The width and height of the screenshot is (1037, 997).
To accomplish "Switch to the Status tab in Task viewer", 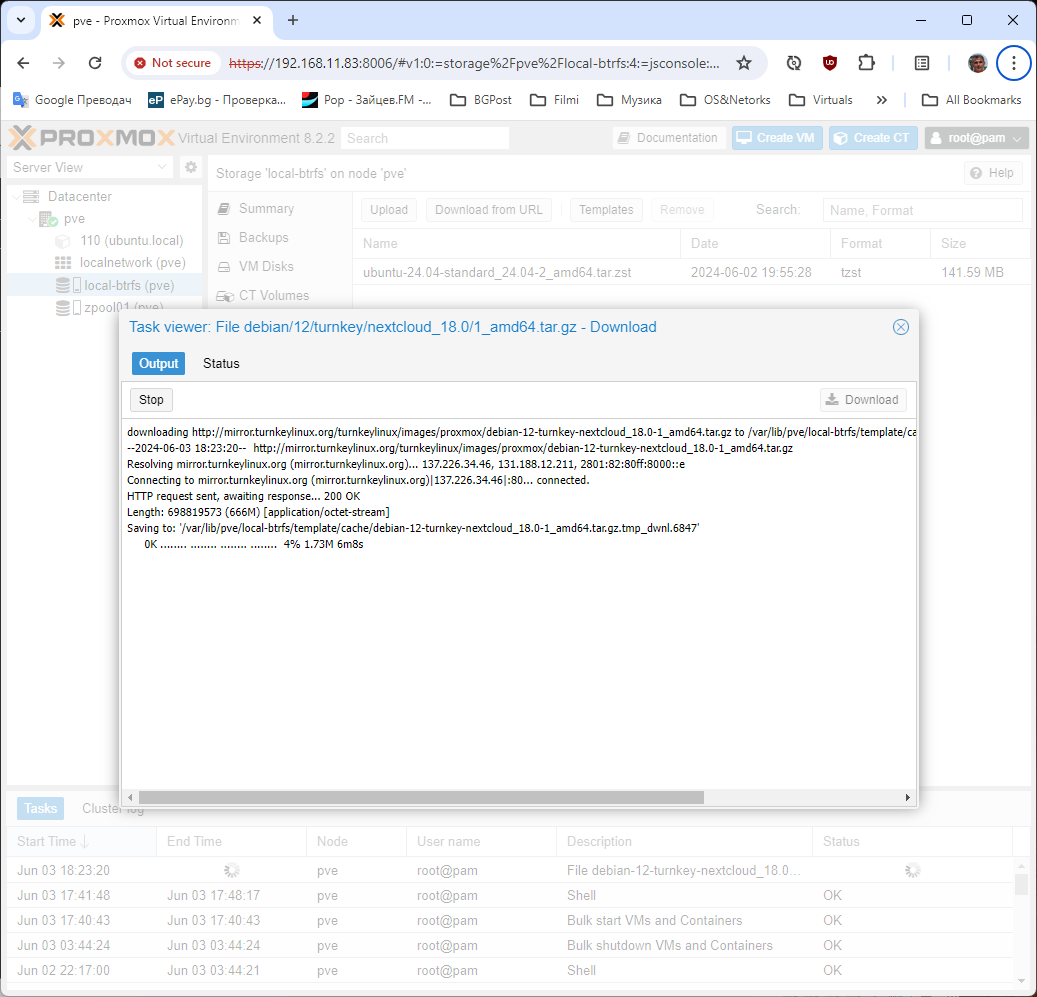I will (221, 364).
